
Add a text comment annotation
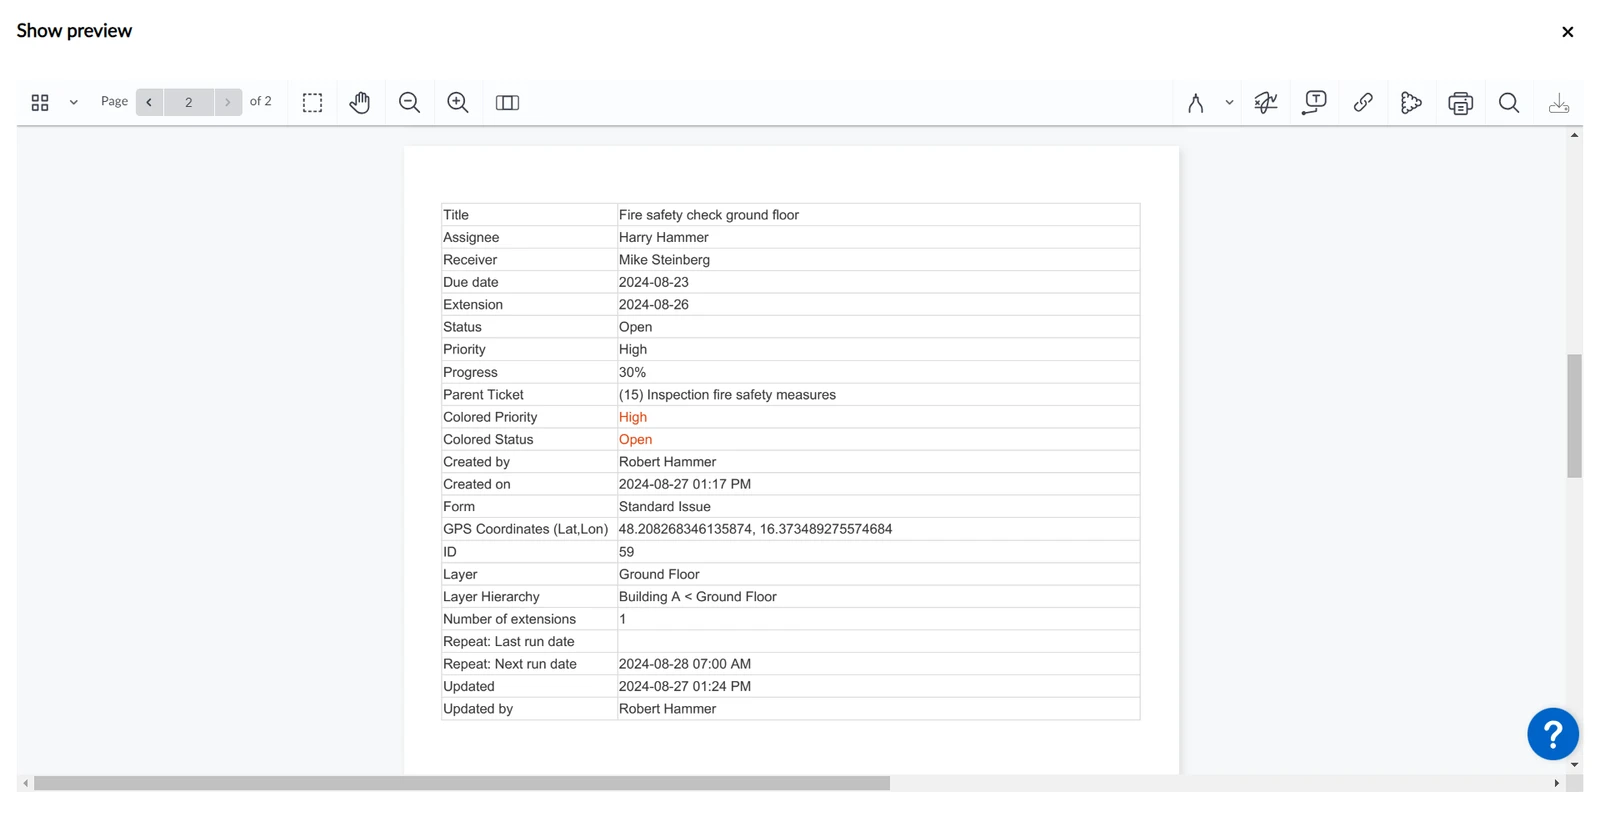click(1314, 102)
